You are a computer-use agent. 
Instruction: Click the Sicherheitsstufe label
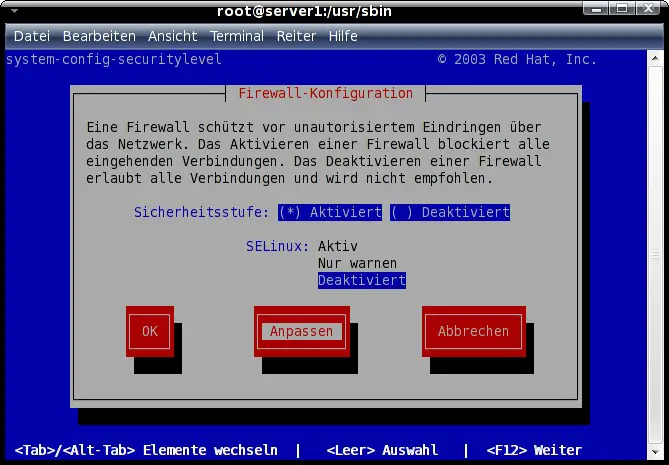pos(201,212)
